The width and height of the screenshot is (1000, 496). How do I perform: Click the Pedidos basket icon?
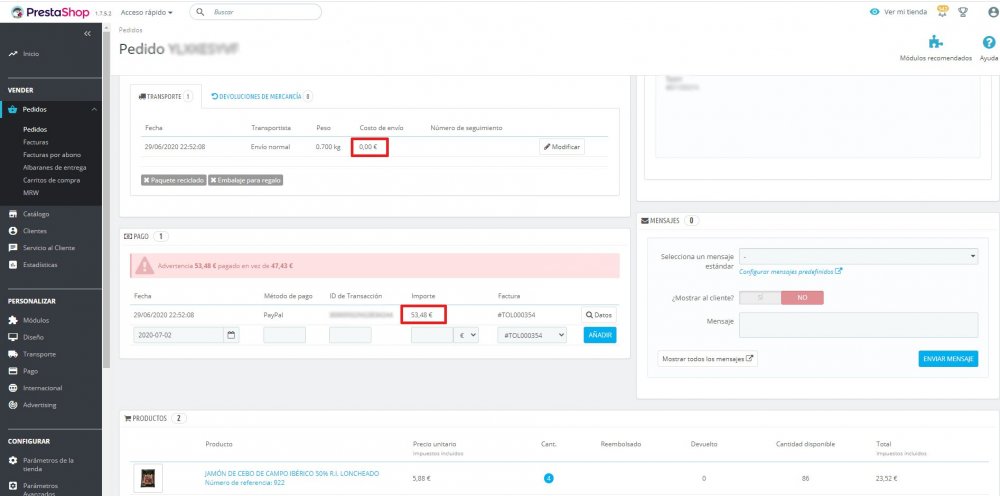pos(13,110)
